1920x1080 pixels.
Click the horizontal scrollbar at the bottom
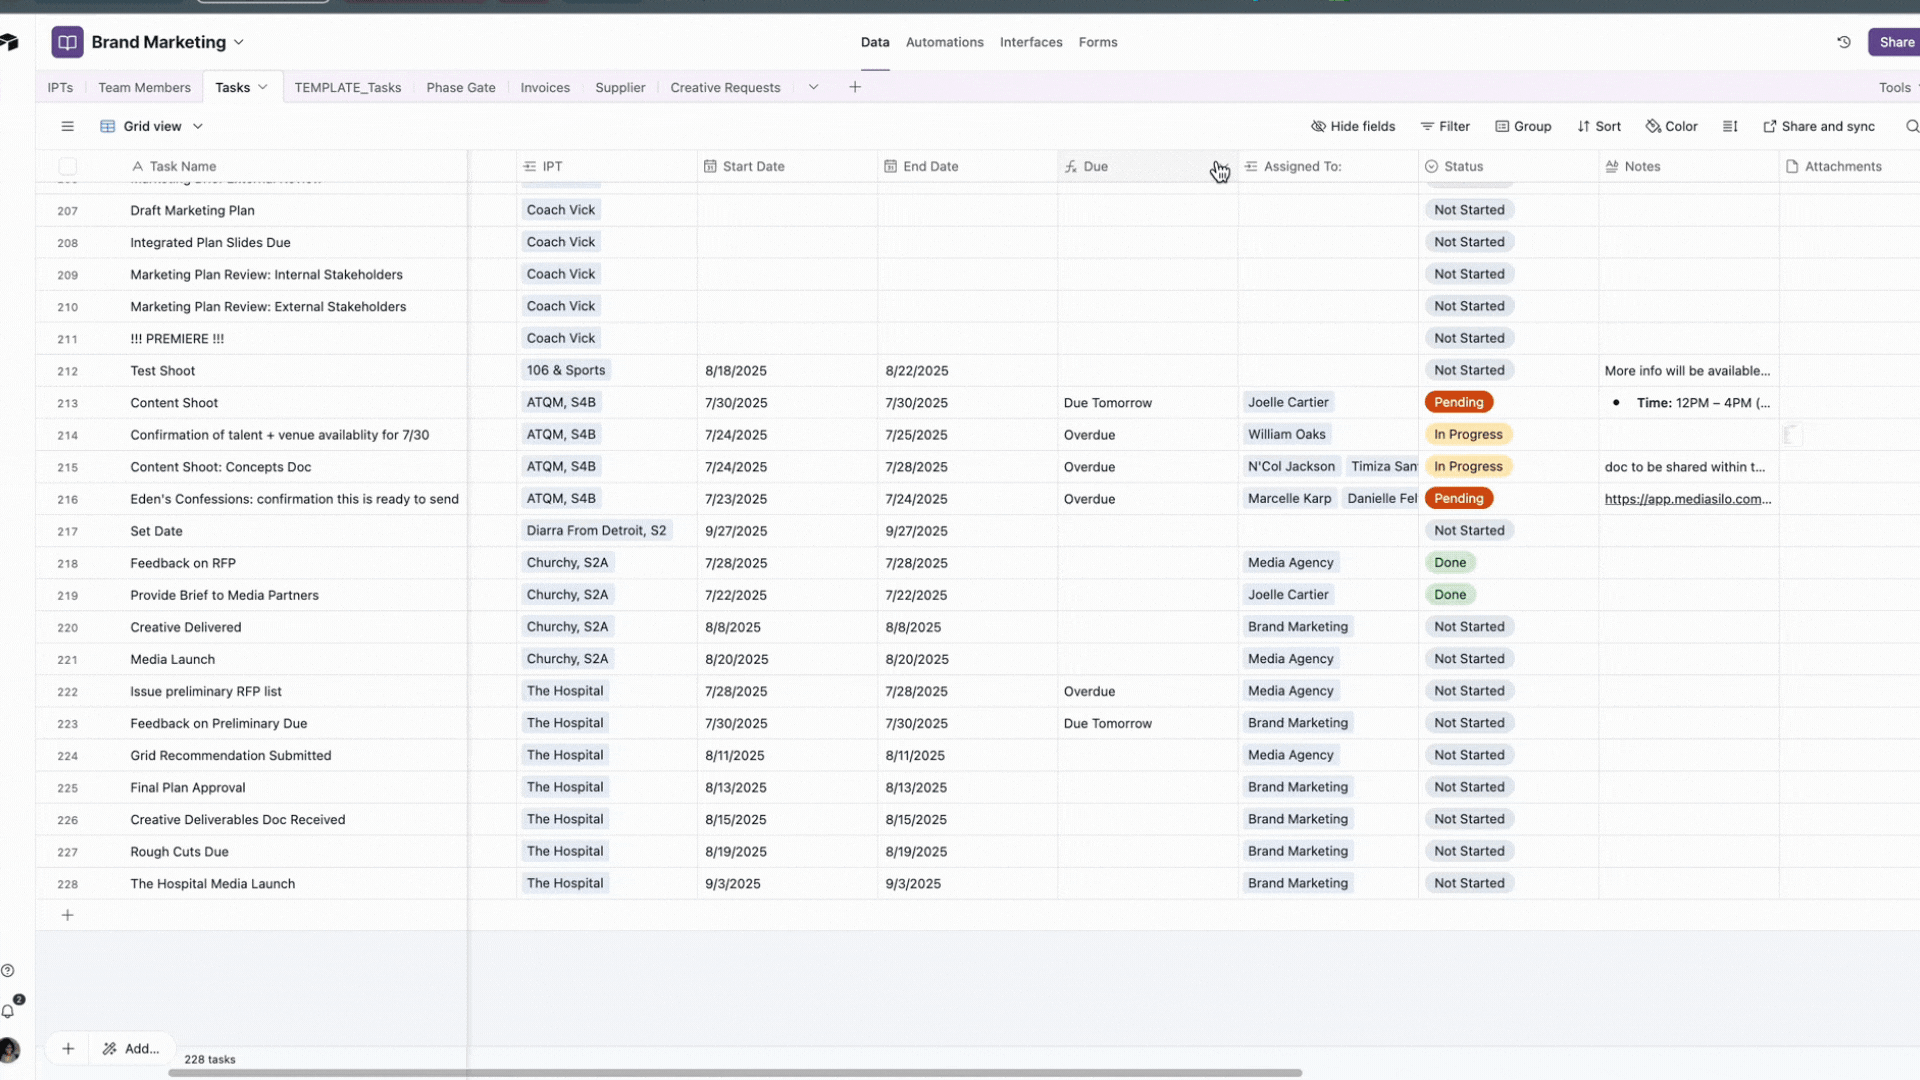(735, 1072)
